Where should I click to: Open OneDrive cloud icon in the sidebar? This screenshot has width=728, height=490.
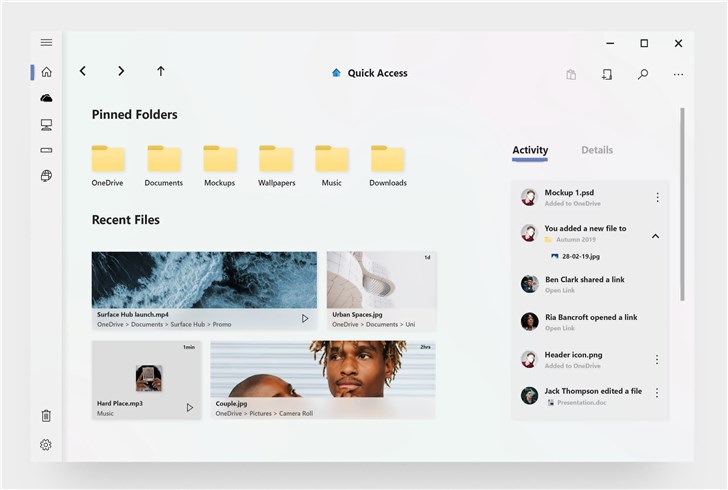tap(46, 98)
